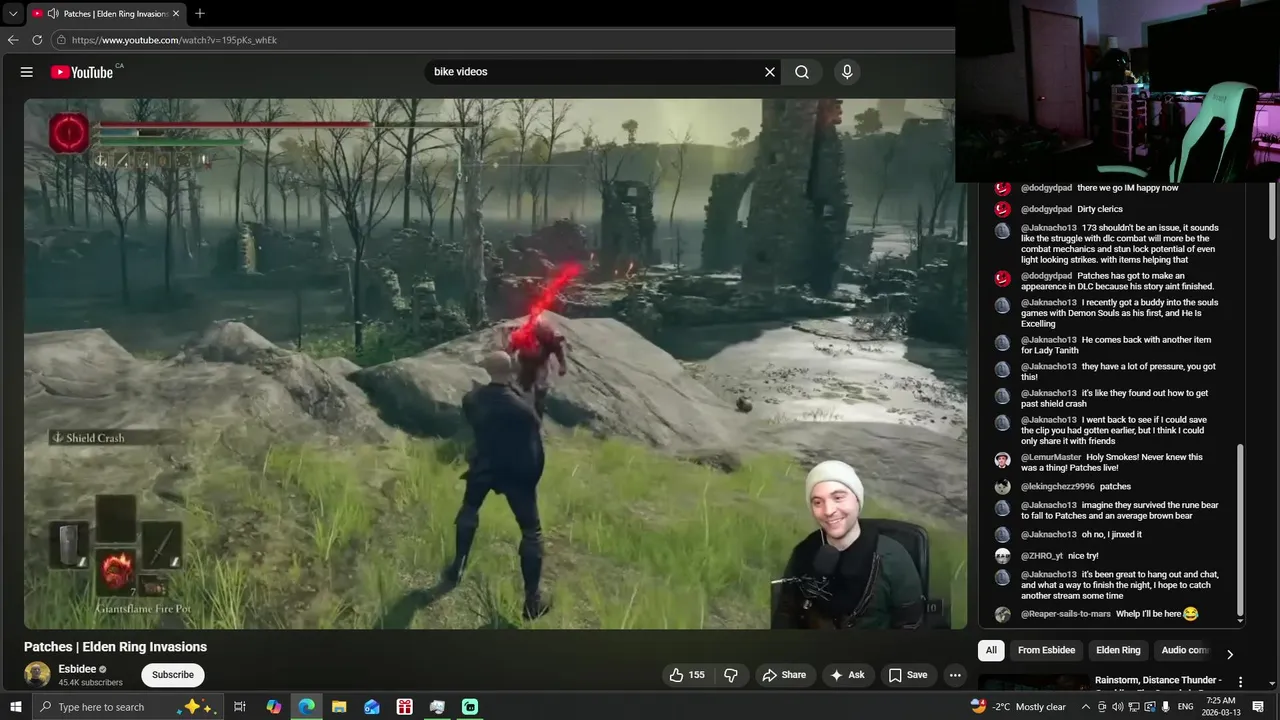1280x720 pixels.
Task: Click @LemurMaster username in chat
Action: pyautogui.click(x=1051, y=457)
